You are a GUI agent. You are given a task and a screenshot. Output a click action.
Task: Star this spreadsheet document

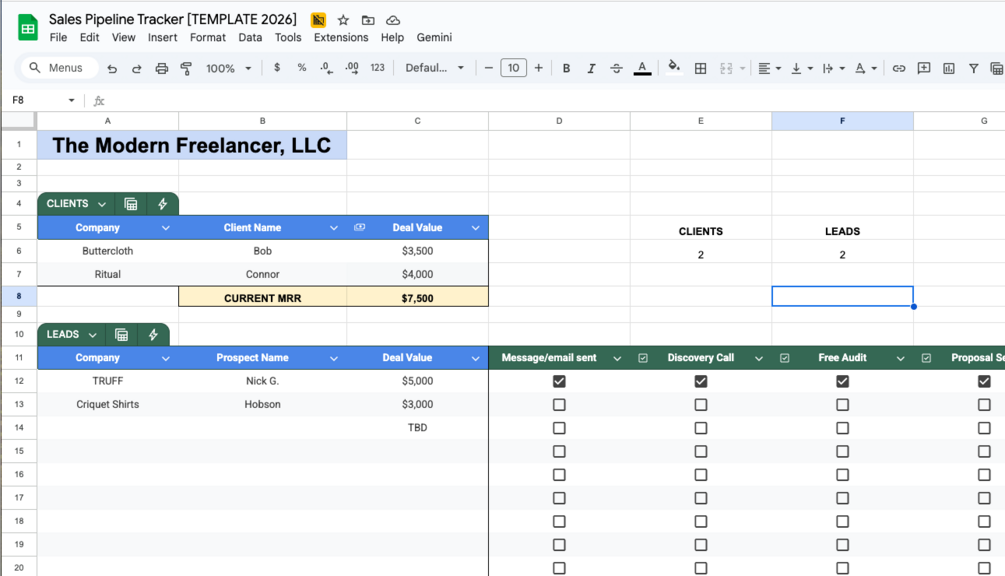[x=343, y=20]
